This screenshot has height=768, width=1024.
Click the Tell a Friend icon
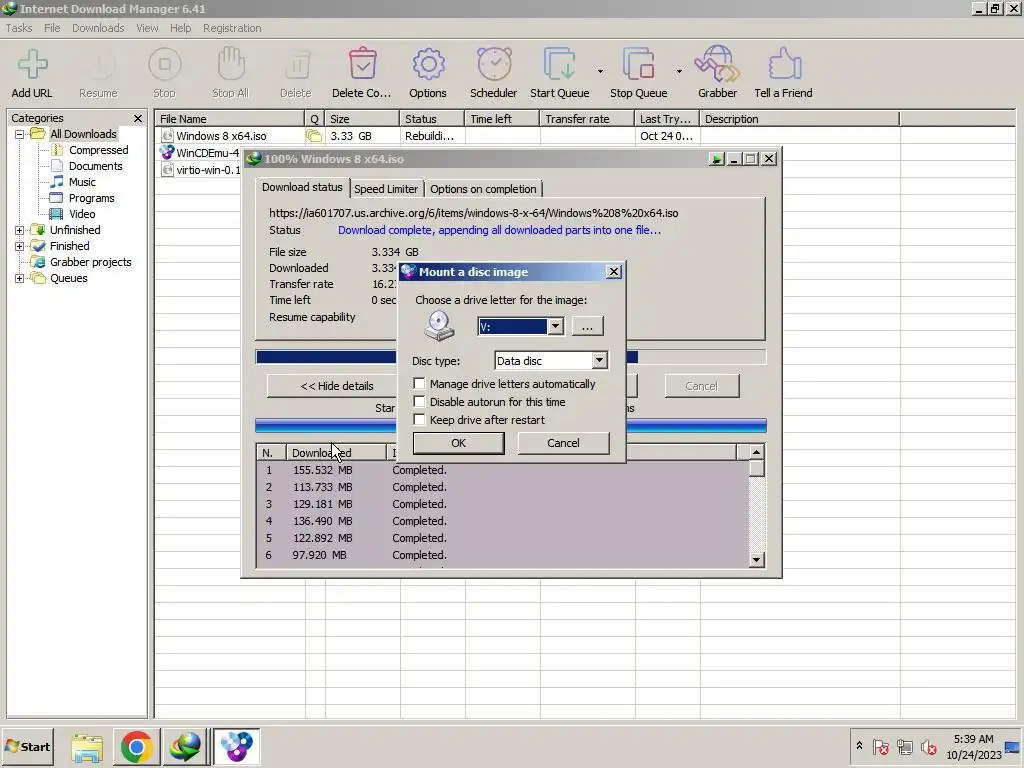784,64
